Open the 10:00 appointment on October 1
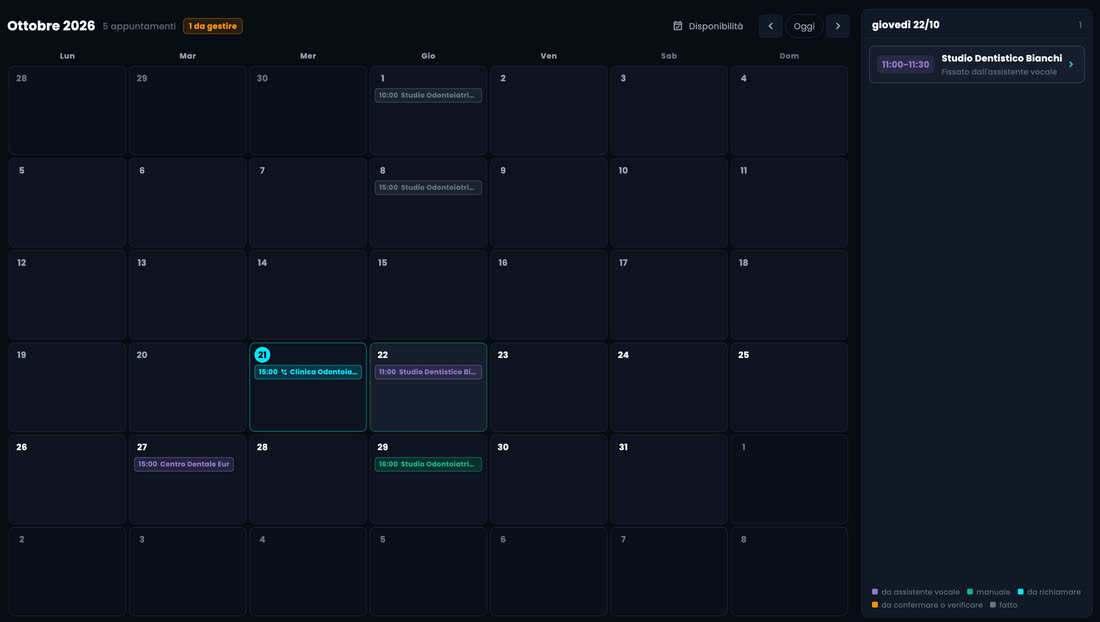The height and width of the screenshot is (622, 1100). [x=428, y=95]
